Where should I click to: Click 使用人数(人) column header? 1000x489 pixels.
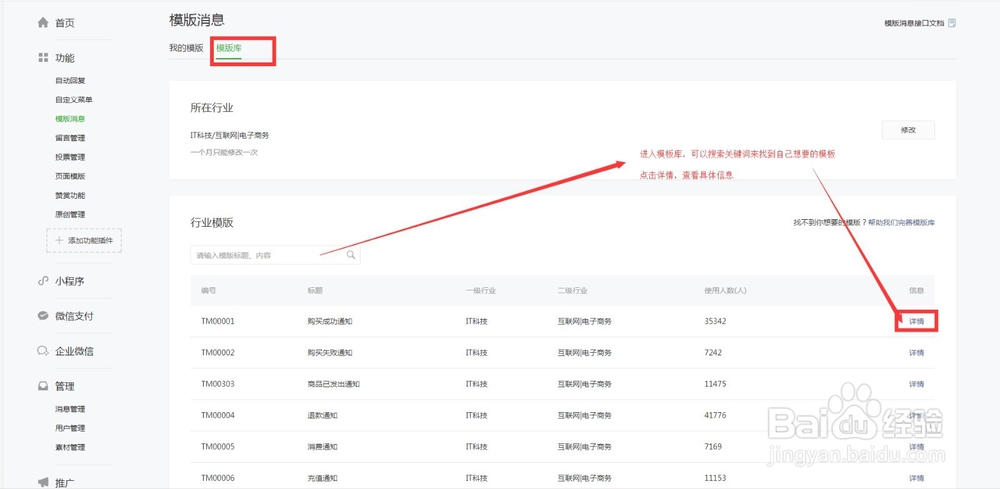(725, 290)
